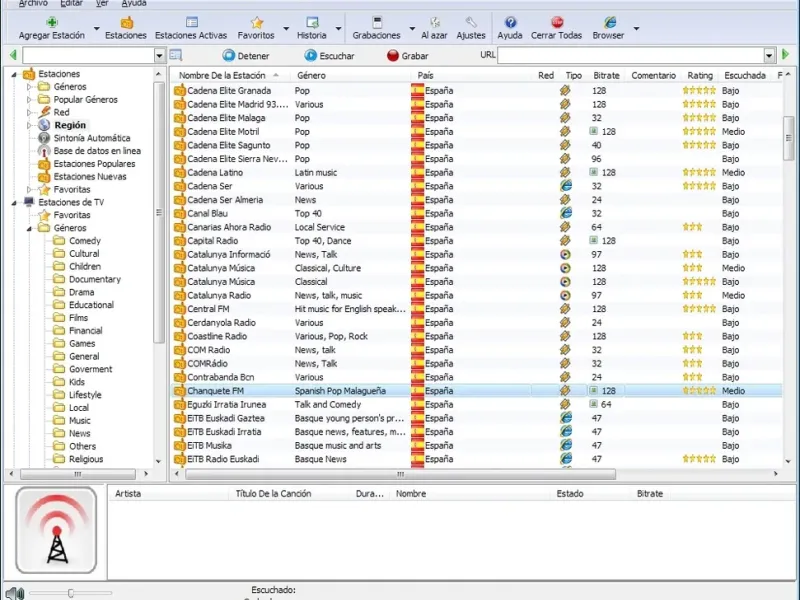Open the Estaciones Activas view

[191, 22]
